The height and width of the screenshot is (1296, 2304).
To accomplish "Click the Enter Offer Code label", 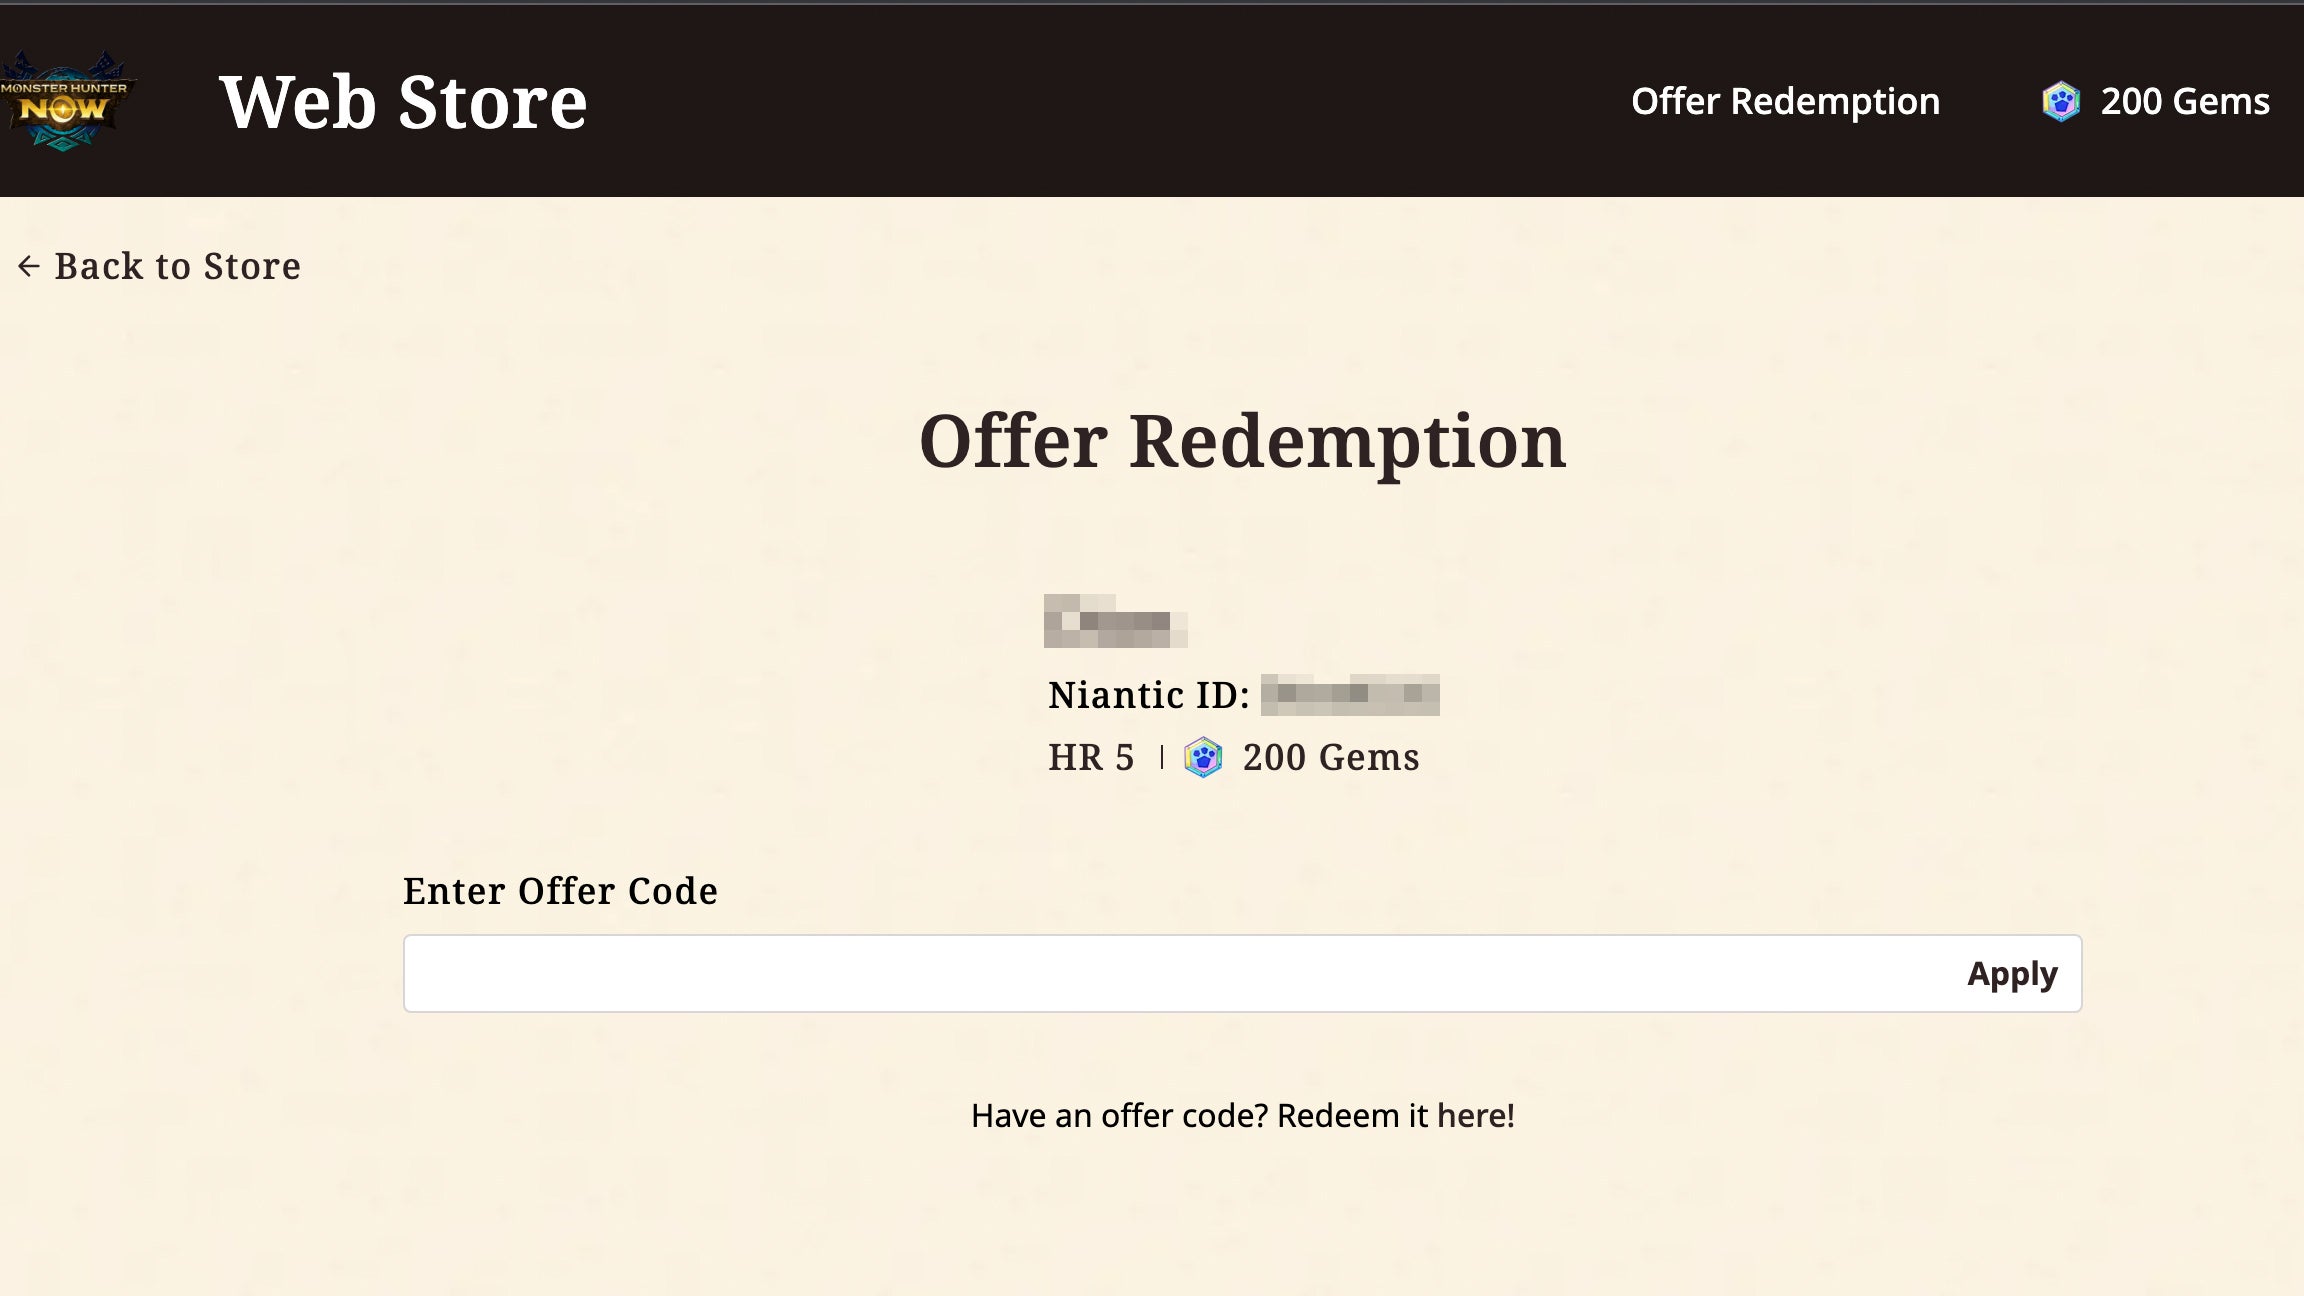I will [x=560, y=891].
